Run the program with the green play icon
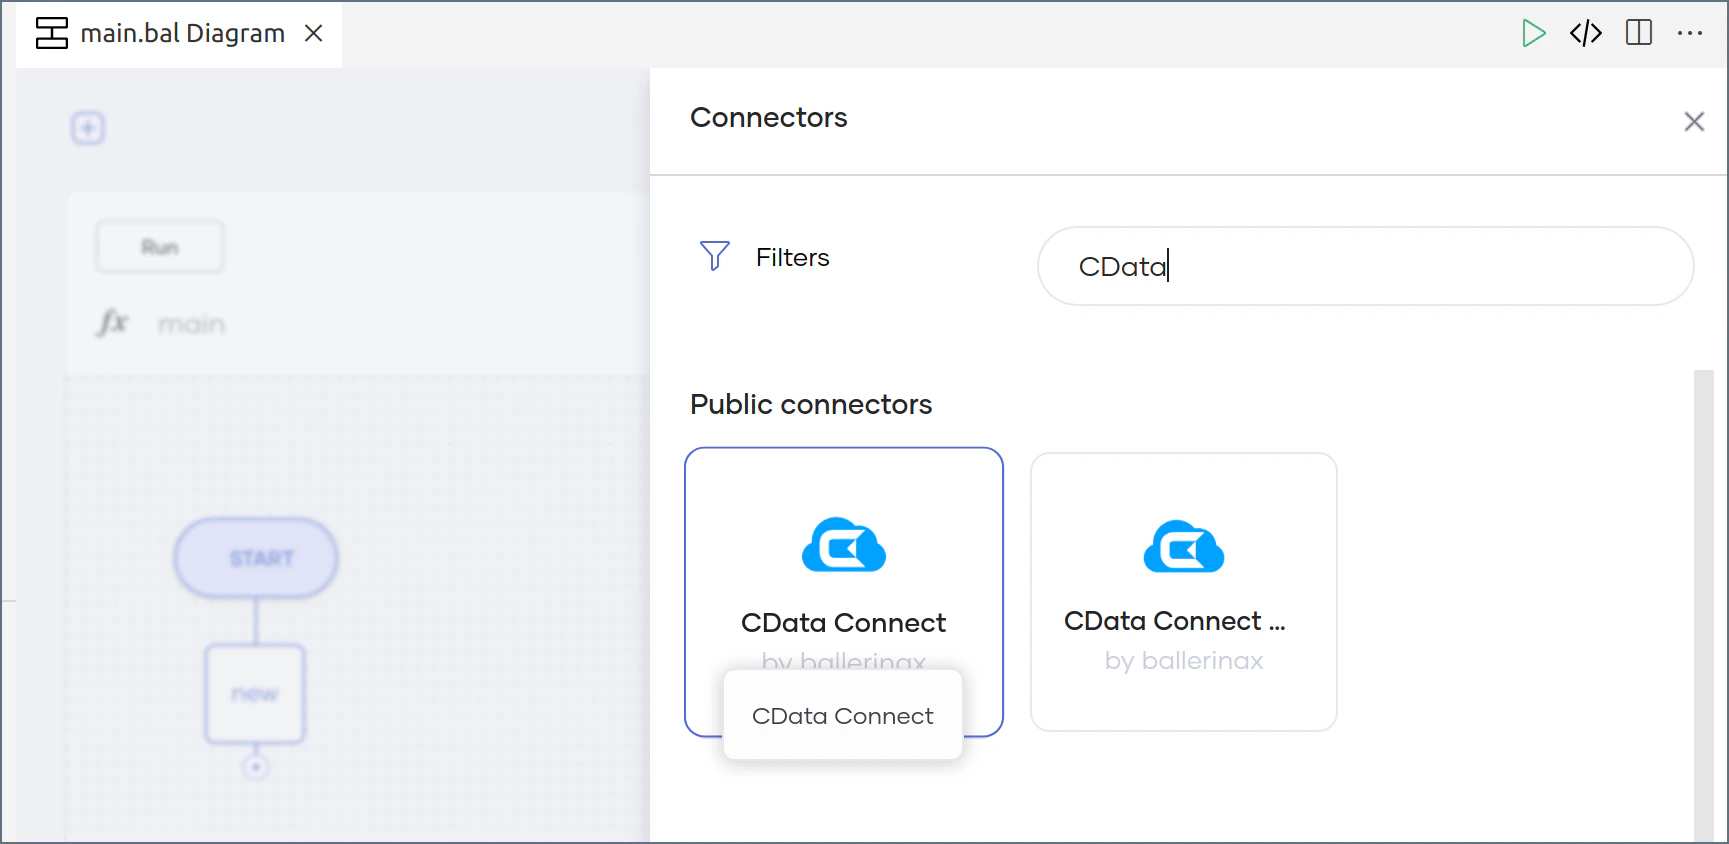 1533,33
